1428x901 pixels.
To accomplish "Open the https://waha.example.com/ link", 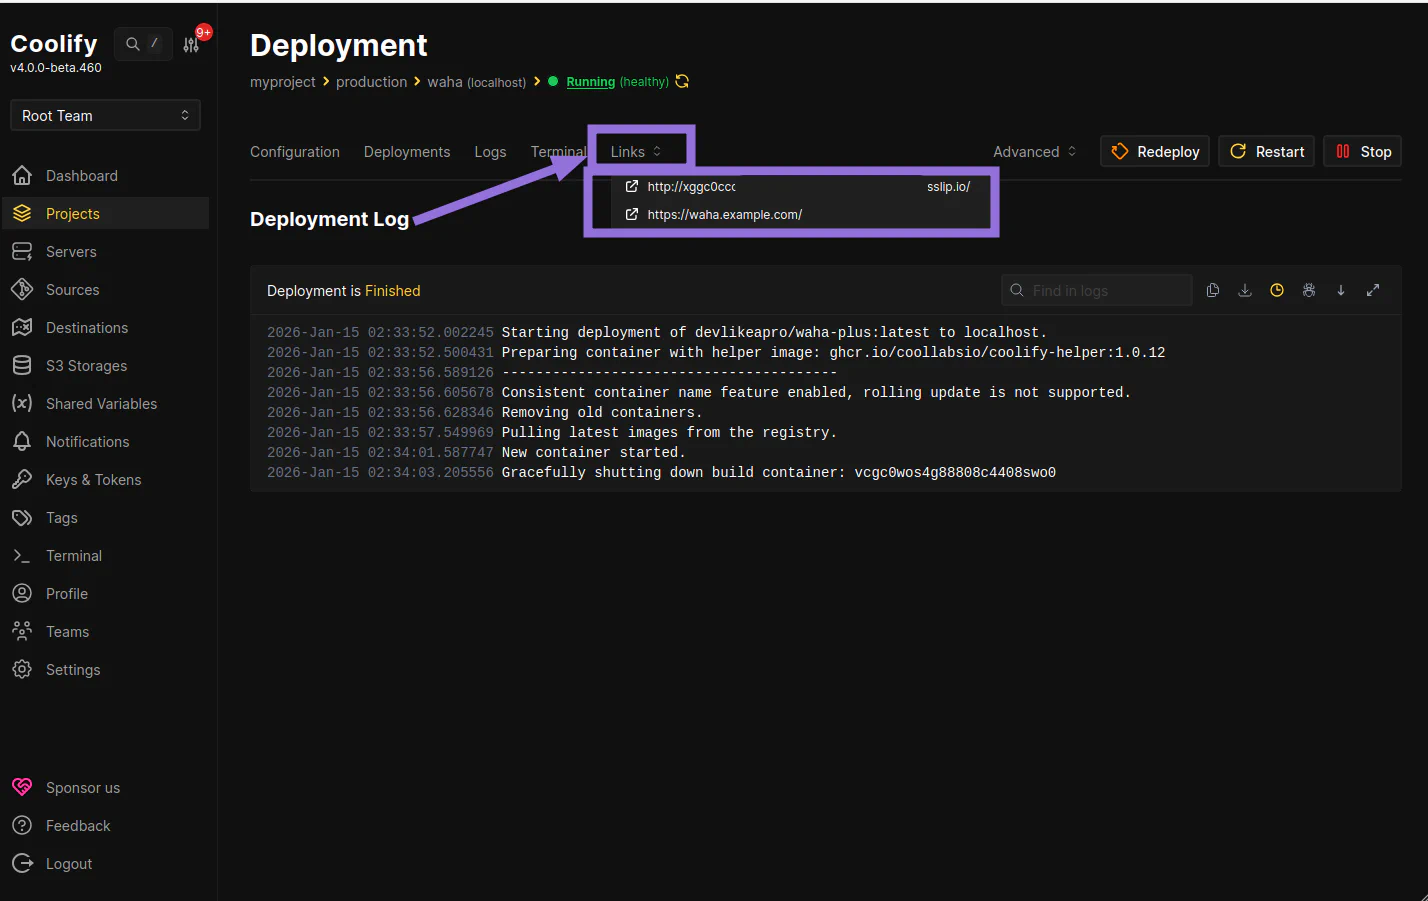I will (724, 215).
